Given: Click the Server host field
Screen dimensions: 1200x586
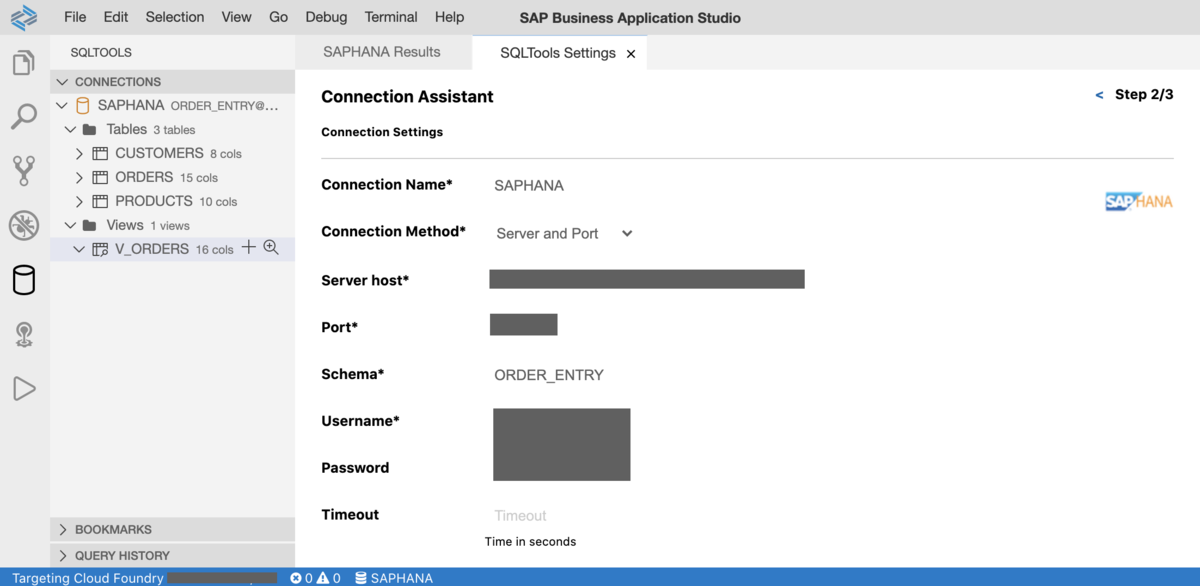Looking at the screenshot, I should coord(647,279).
